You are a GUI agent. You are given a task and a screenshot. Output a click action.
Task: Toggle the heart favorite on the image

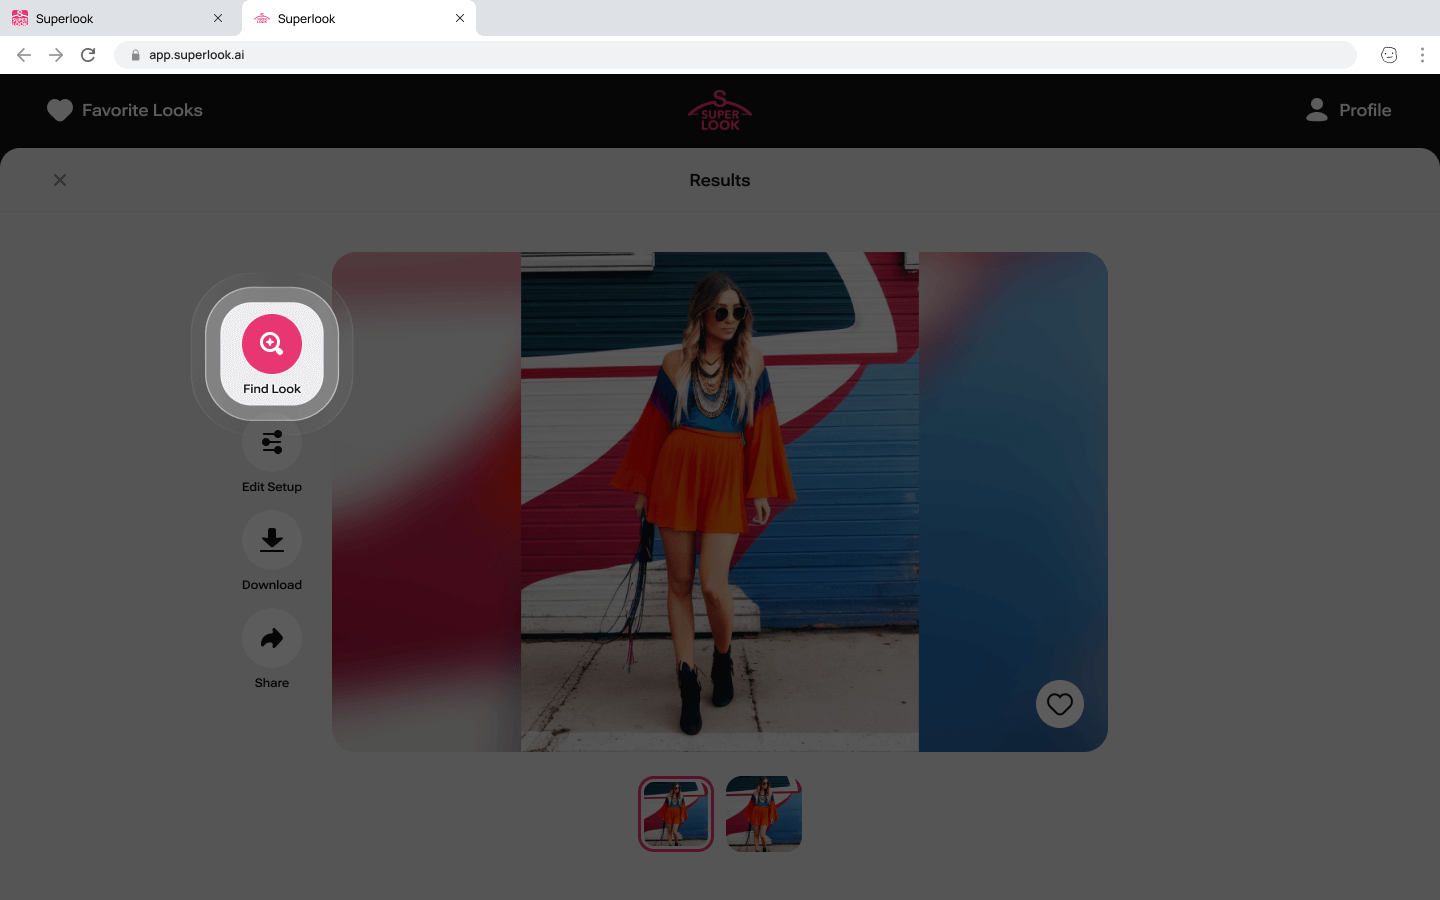[1059, 704]
